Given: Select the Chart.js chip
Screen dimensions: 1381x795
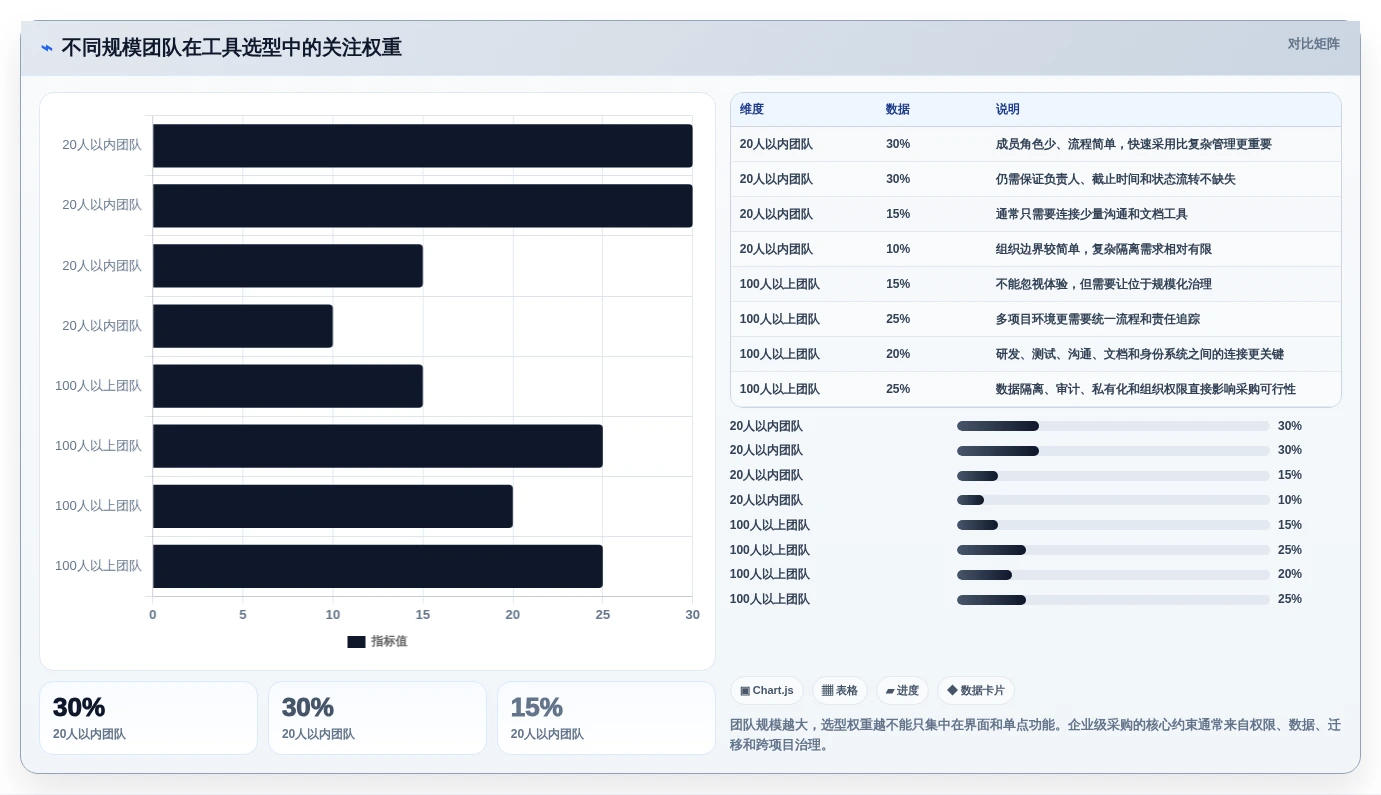Looking at the screenshot, I should 767,691.
